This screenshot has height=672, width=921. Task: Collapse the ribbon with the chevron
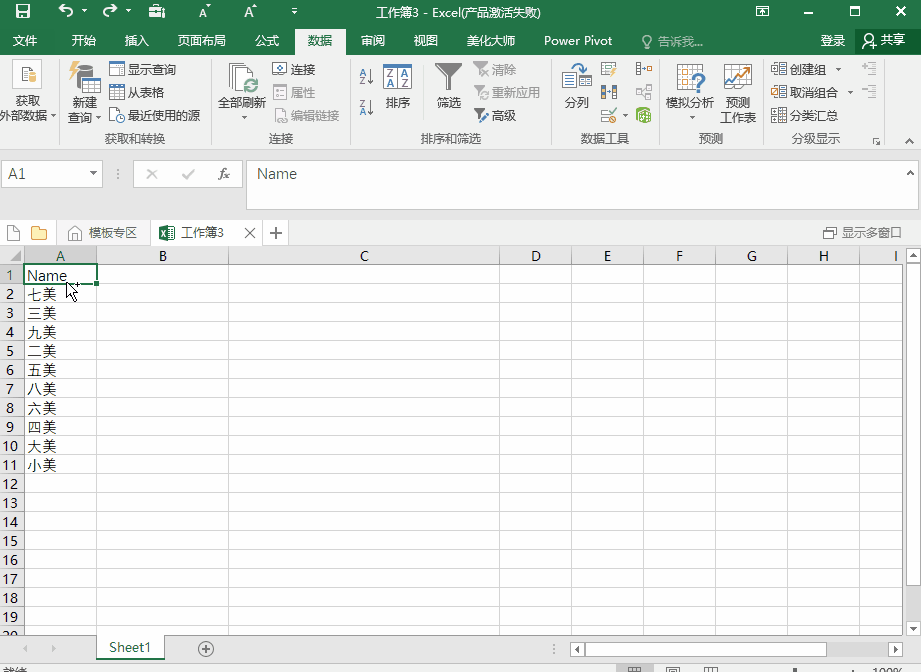pos(909,141)
